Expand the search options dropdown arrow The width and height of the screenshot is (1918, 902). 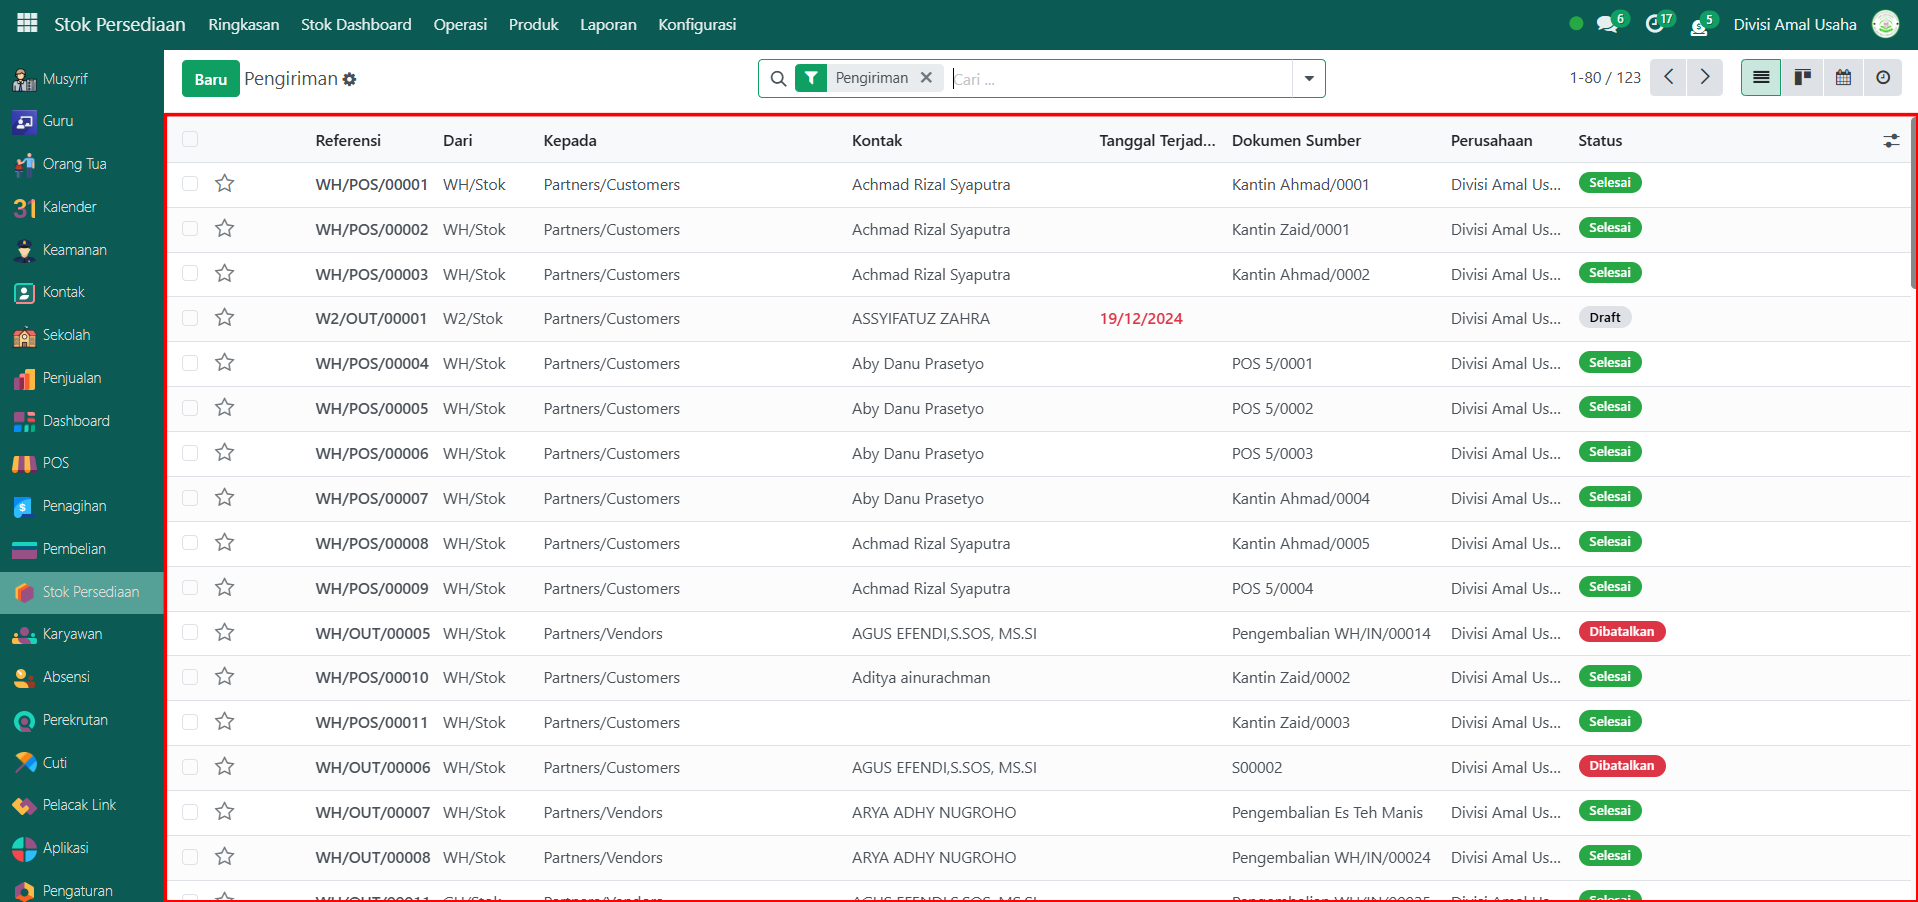click(1308, 79)
